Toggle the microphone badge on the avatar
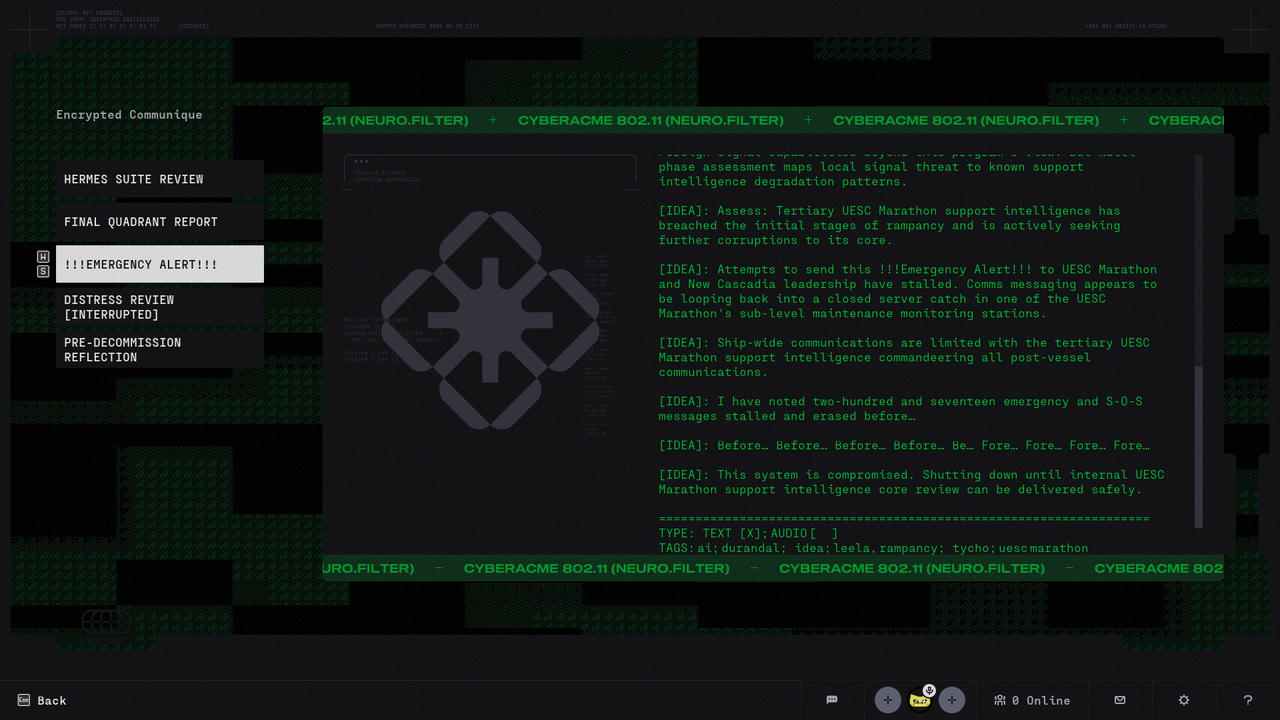The image size is (1280, 720). point(929,690)
